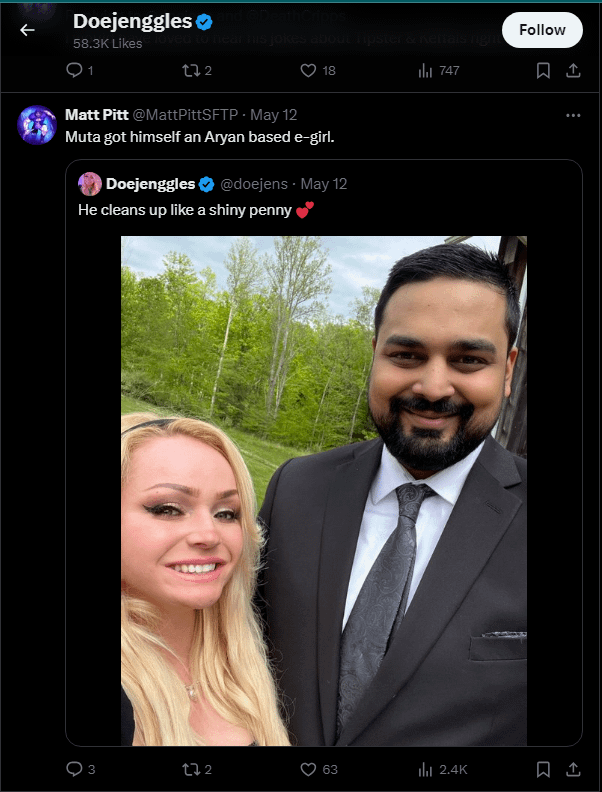The image size is (602, 792).
Task: Open the @MattPittSFTP handle link
Action: (185, 115)
